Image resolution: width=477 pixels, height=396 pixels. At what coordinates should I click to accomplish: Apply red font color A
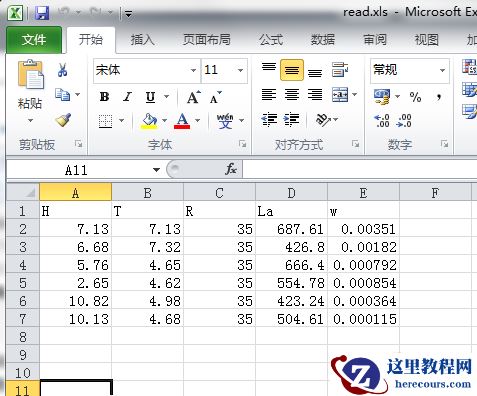click(182, 121)
